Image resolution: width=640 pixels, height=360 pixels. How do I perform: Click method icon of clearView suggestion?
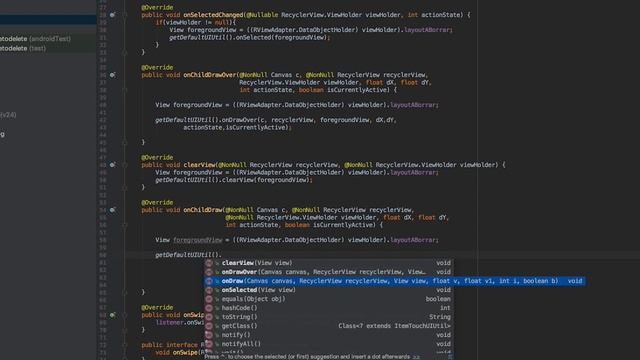(209, 263)
